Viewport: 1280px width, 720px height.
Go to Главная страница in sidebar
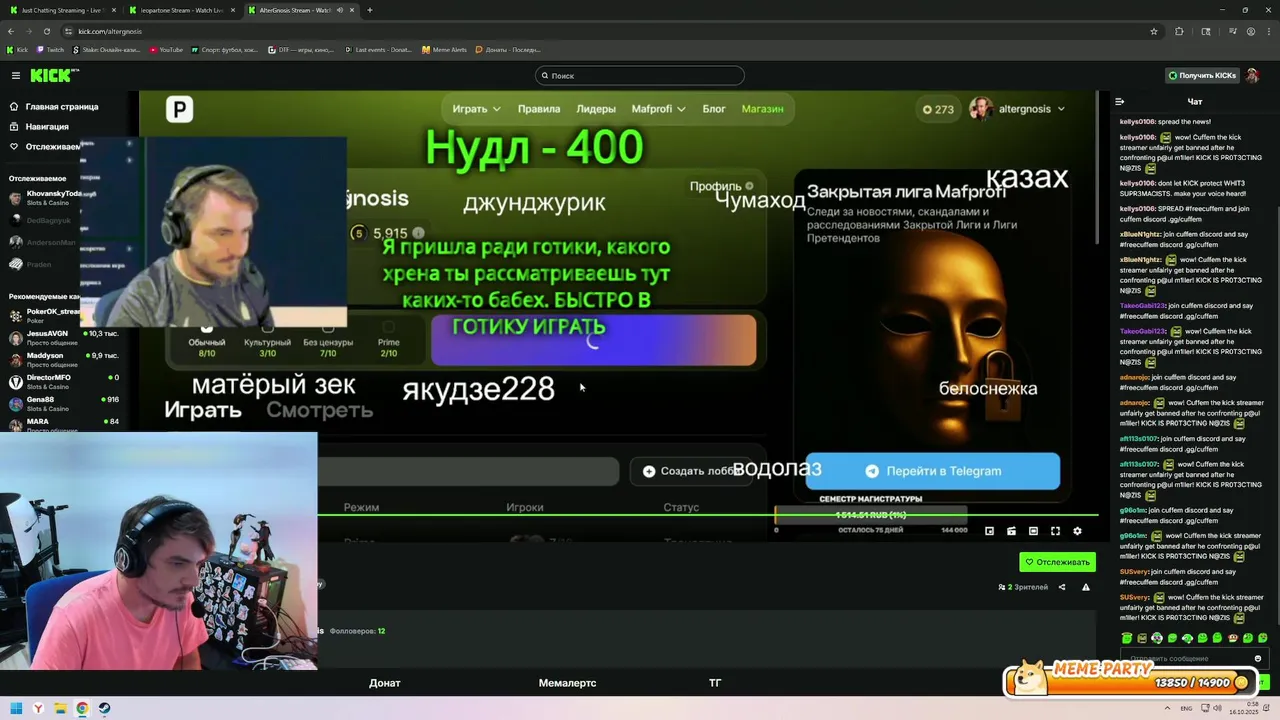54,107
